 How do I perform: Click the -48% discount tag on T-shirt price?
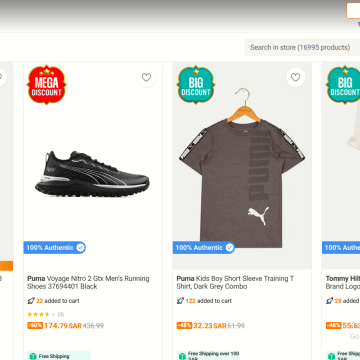[184, 325]
